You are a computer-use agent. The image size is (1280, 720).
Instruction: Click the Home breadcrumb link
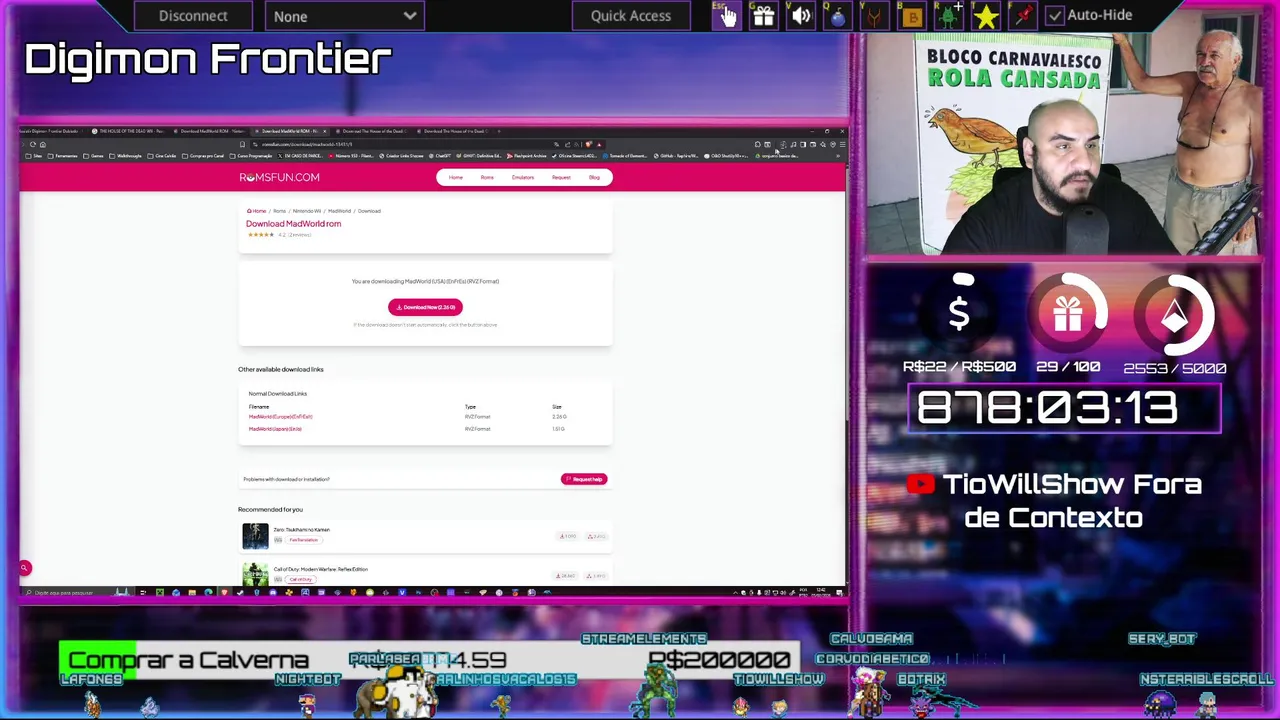tap(257, 211)
